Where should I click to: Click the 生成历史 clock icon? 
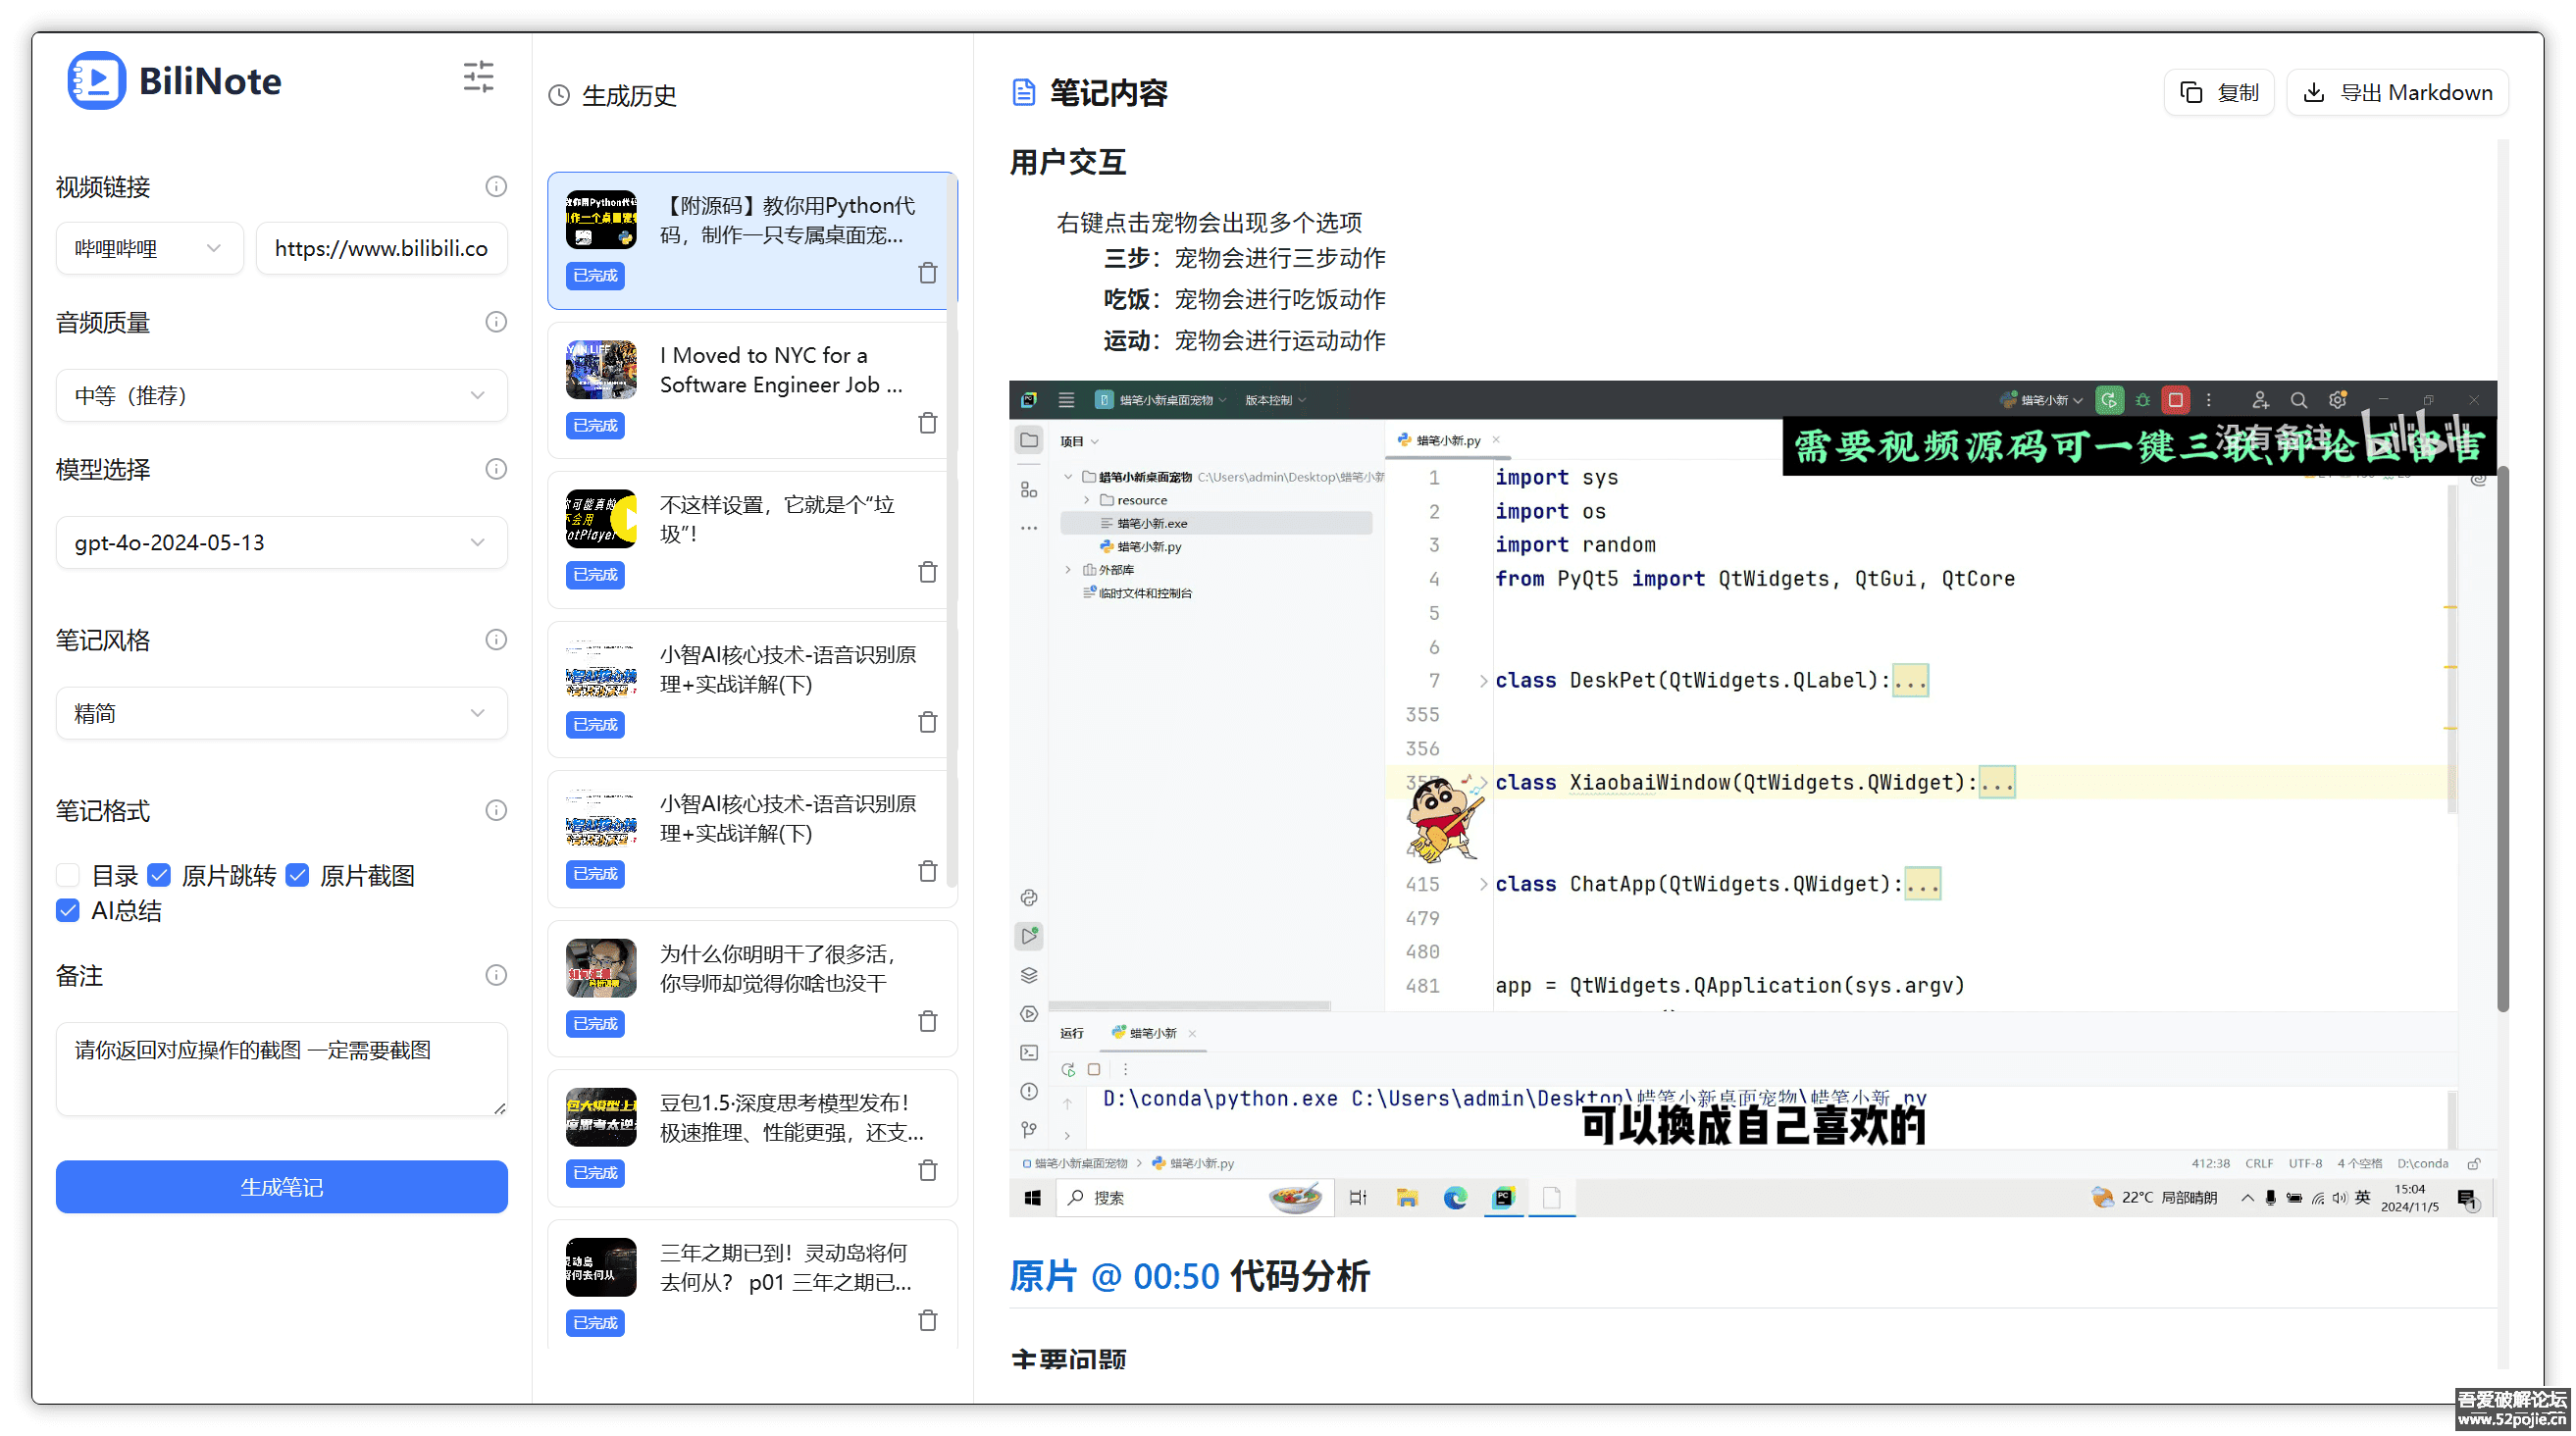pyautogui.click(x=559, y=95)
